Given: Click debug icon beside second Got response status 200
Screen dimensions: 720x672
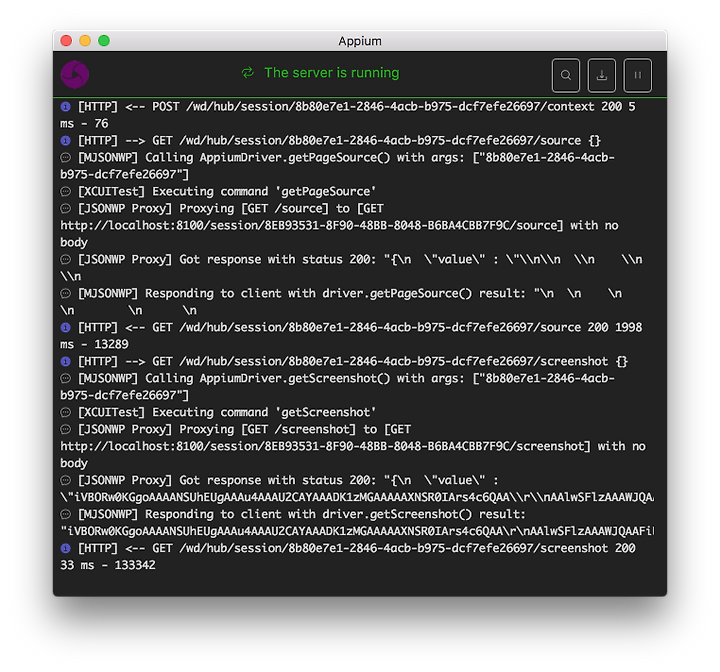Looking at the screenshot, I should click(x=66, y=480).
